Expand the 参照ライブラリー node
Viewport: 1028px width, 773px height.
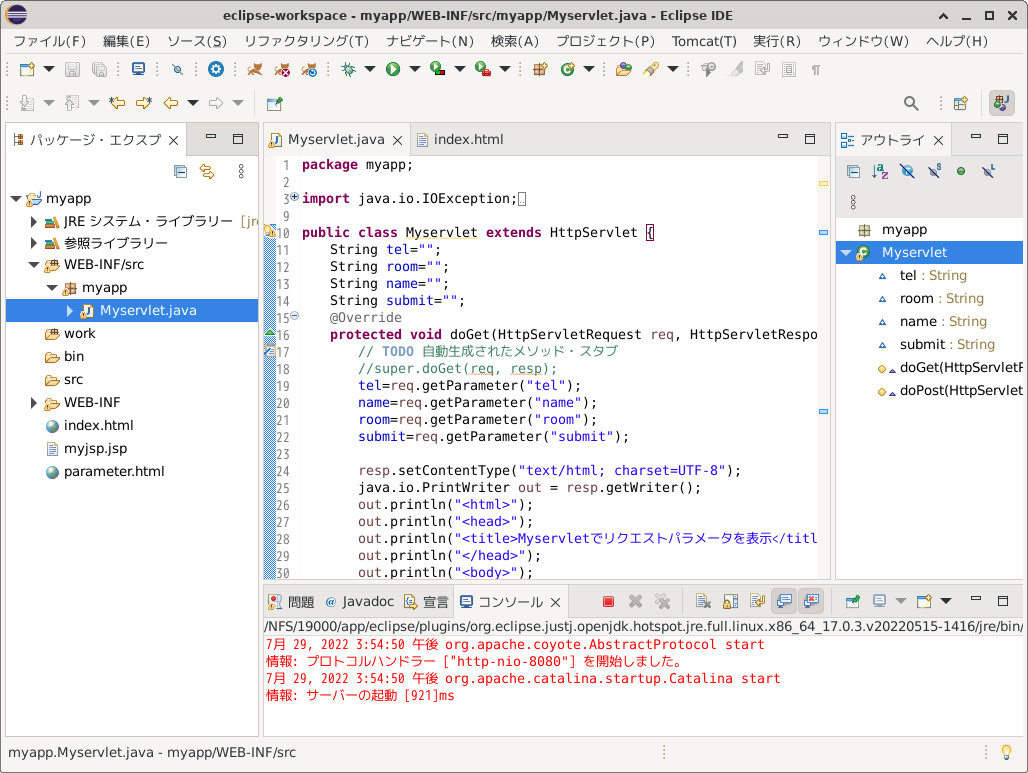point(33,243)
